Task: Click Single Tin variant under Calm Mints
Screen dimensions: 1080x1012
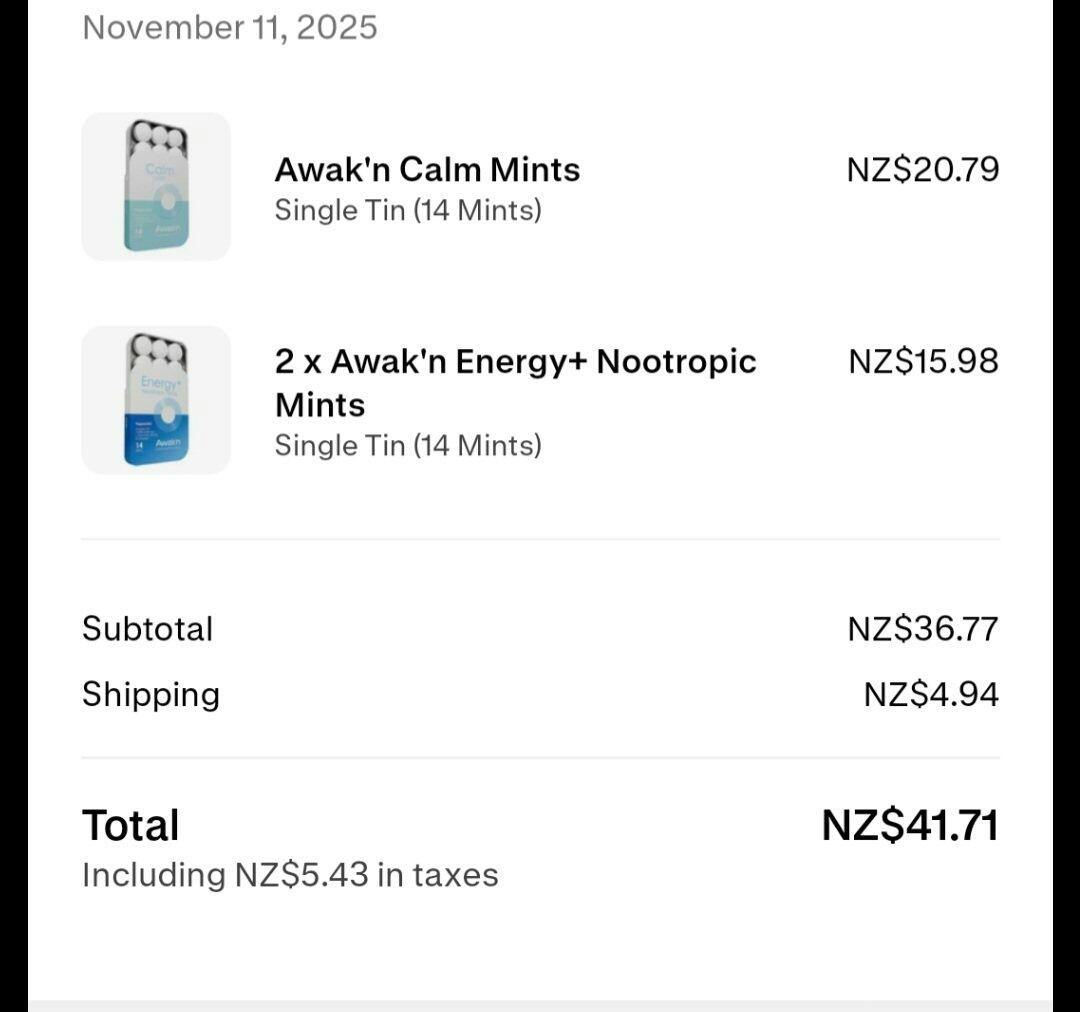Action: 408,211
